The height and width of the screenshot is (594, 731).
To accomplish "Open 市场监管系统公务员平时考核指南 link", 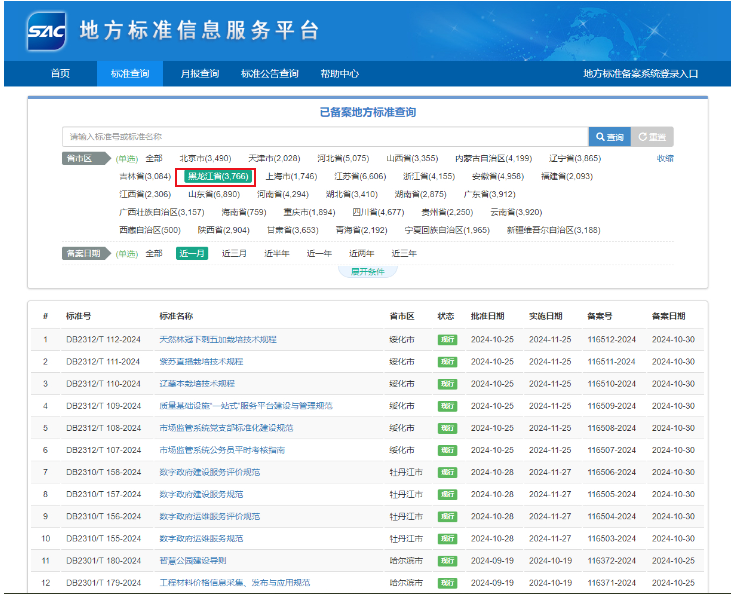I will point(222,450).
